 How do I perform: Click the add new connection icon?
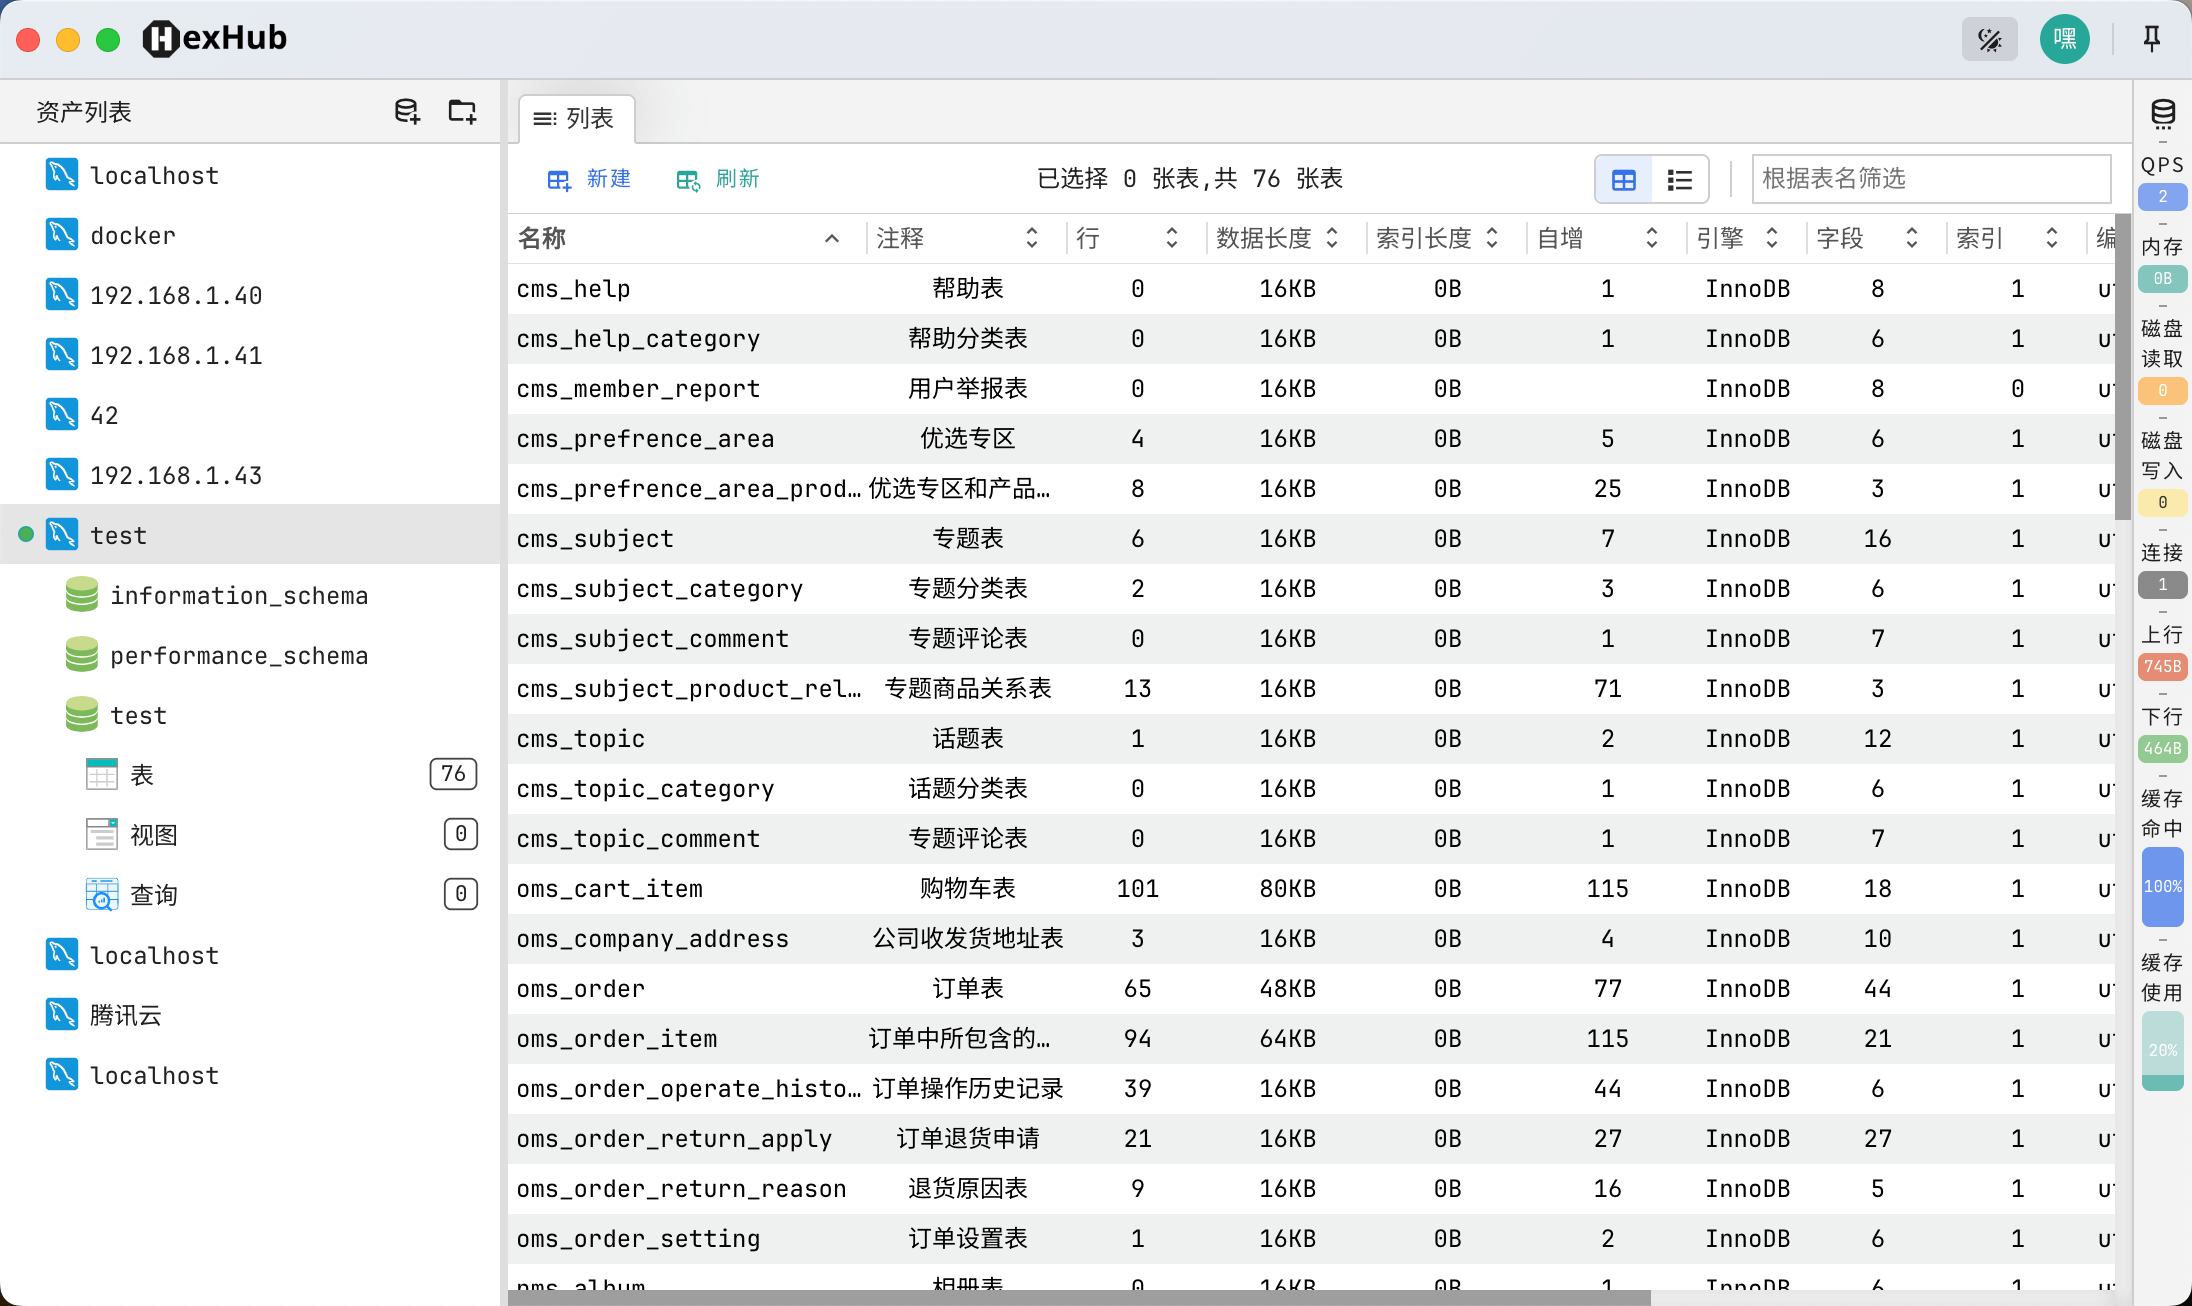pos(406,111)
